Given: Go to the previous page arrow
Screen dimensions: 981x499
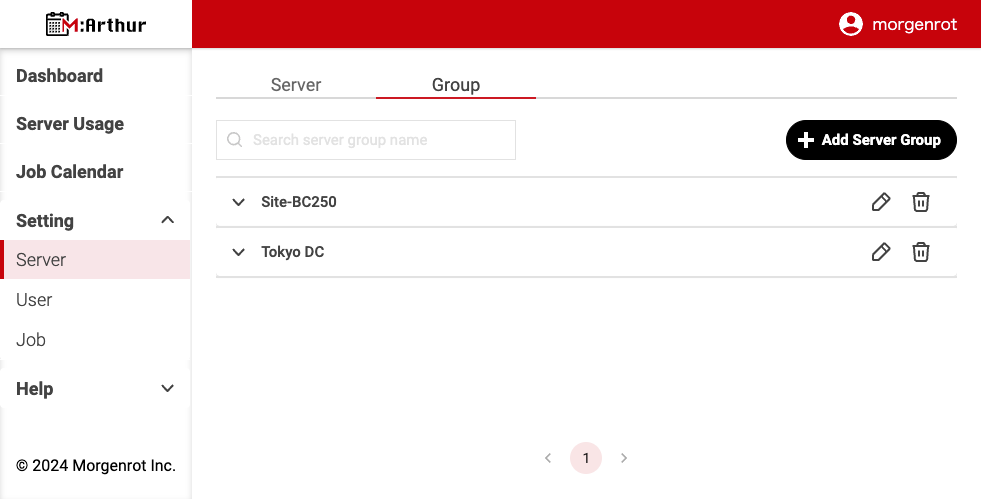Looking at the screenshot, I should [548, 458].
